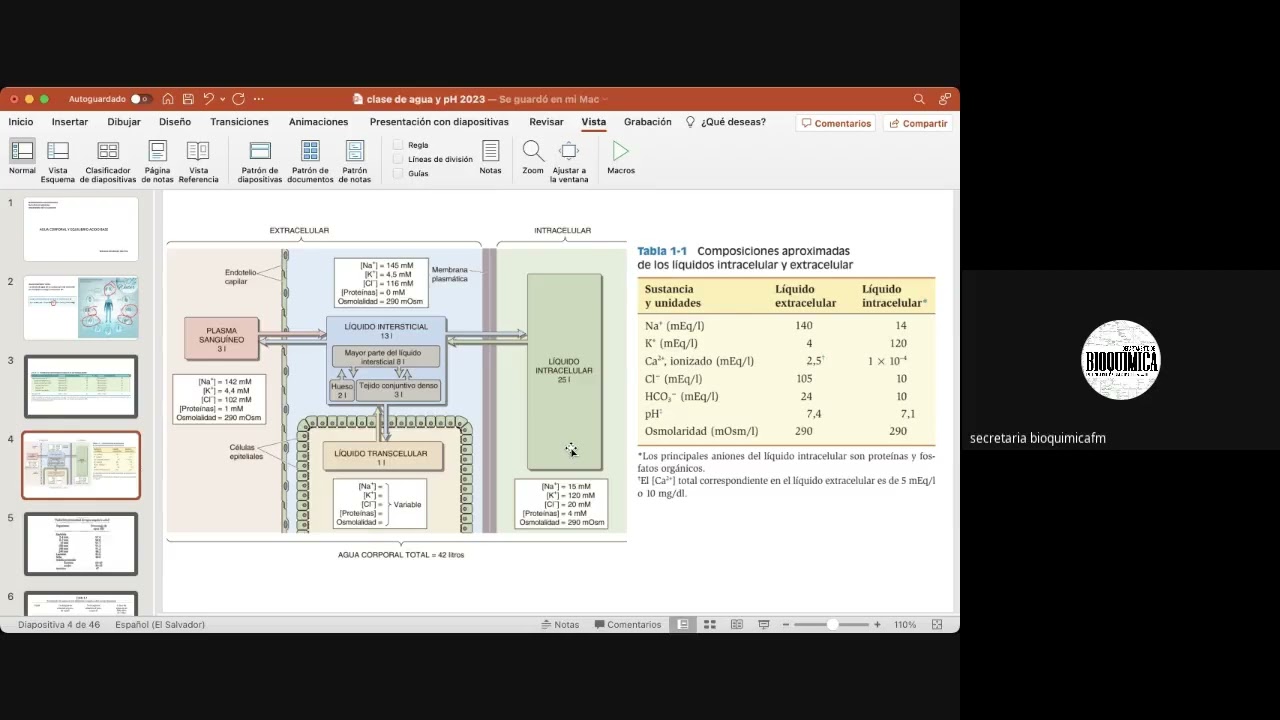The height and width of the screenshot is (720, 1280).
Task: Adjust the zoom slider handle
Action: (x=832, y=624)
